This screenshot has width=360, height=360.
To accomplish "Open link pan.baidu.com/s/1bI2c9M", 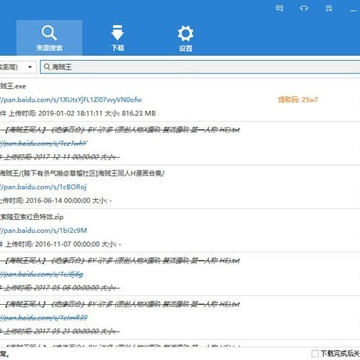I will 44,230.
